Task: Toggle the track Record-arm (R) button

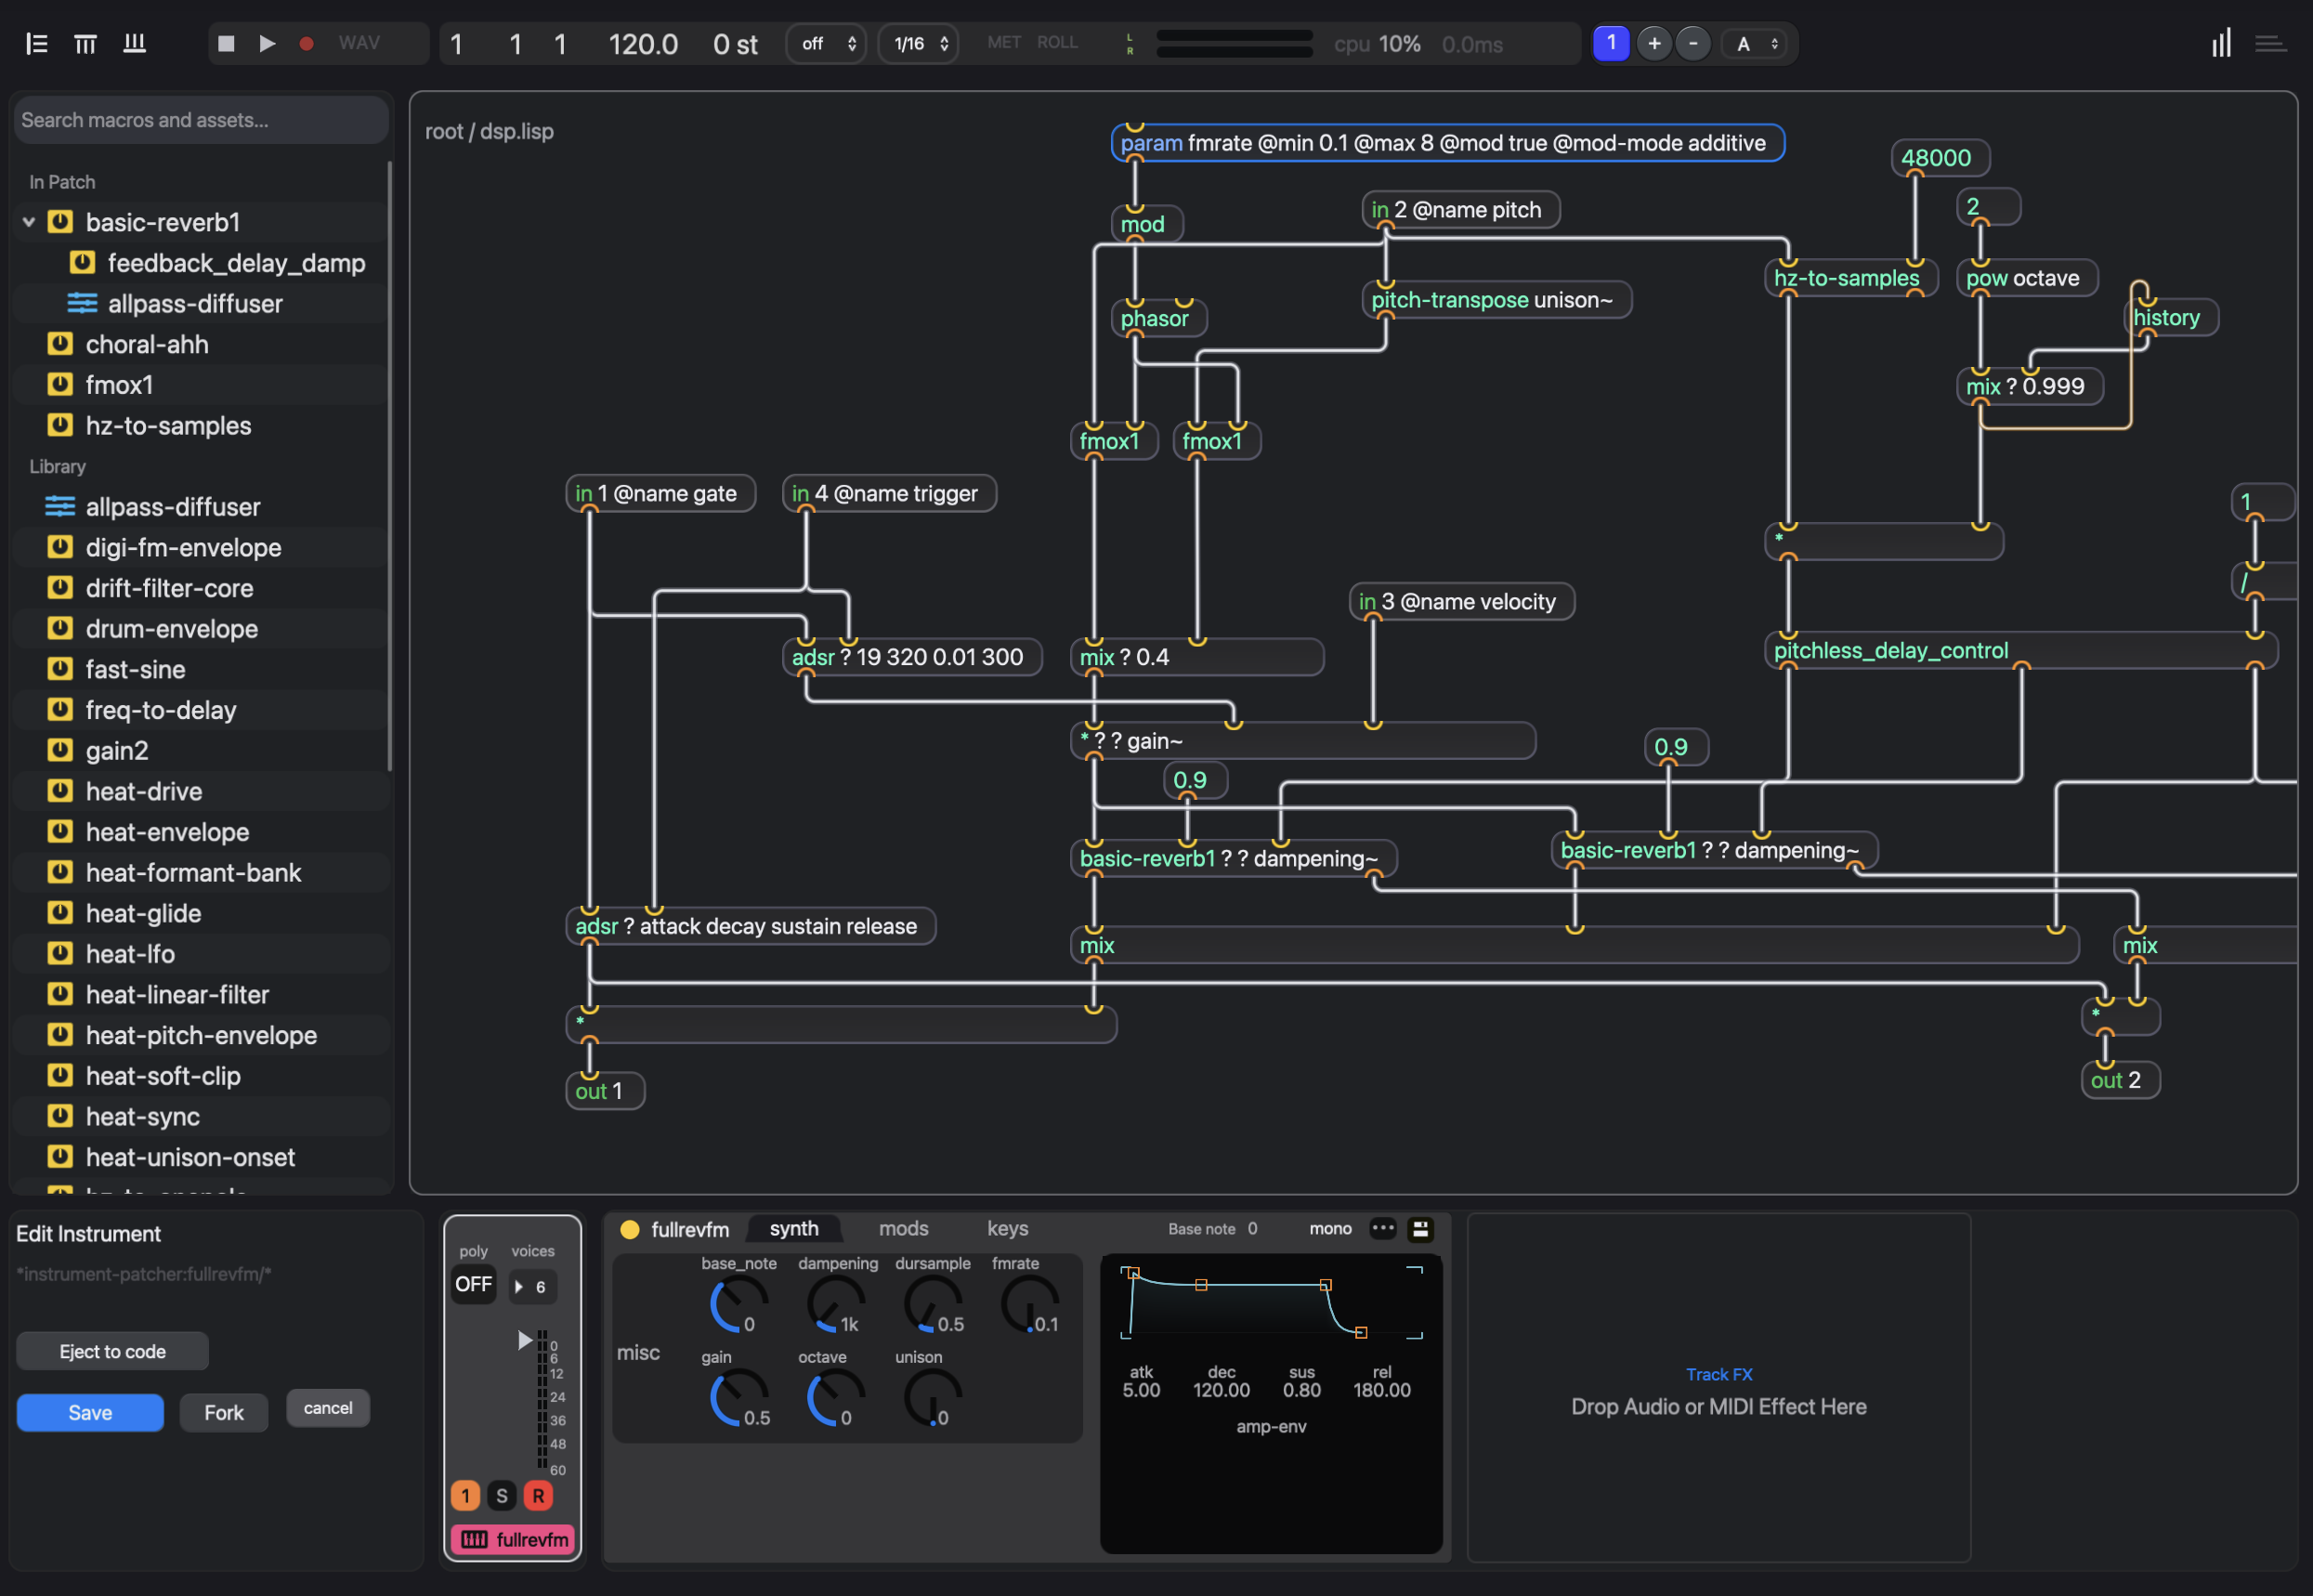Action: 538,1497
